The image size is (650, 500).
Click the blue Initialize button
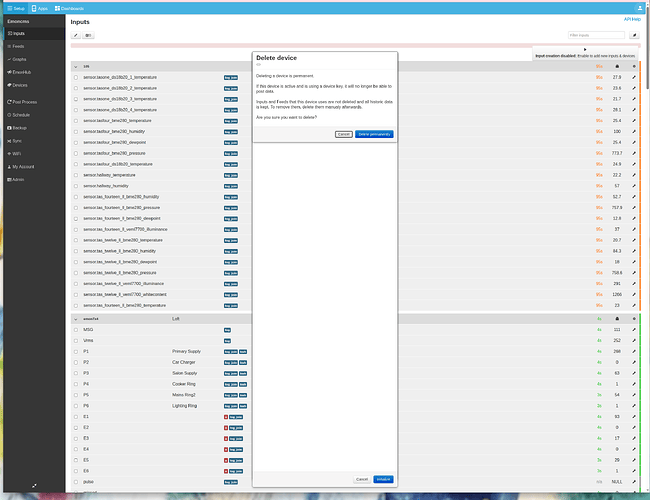pos(383,479)
